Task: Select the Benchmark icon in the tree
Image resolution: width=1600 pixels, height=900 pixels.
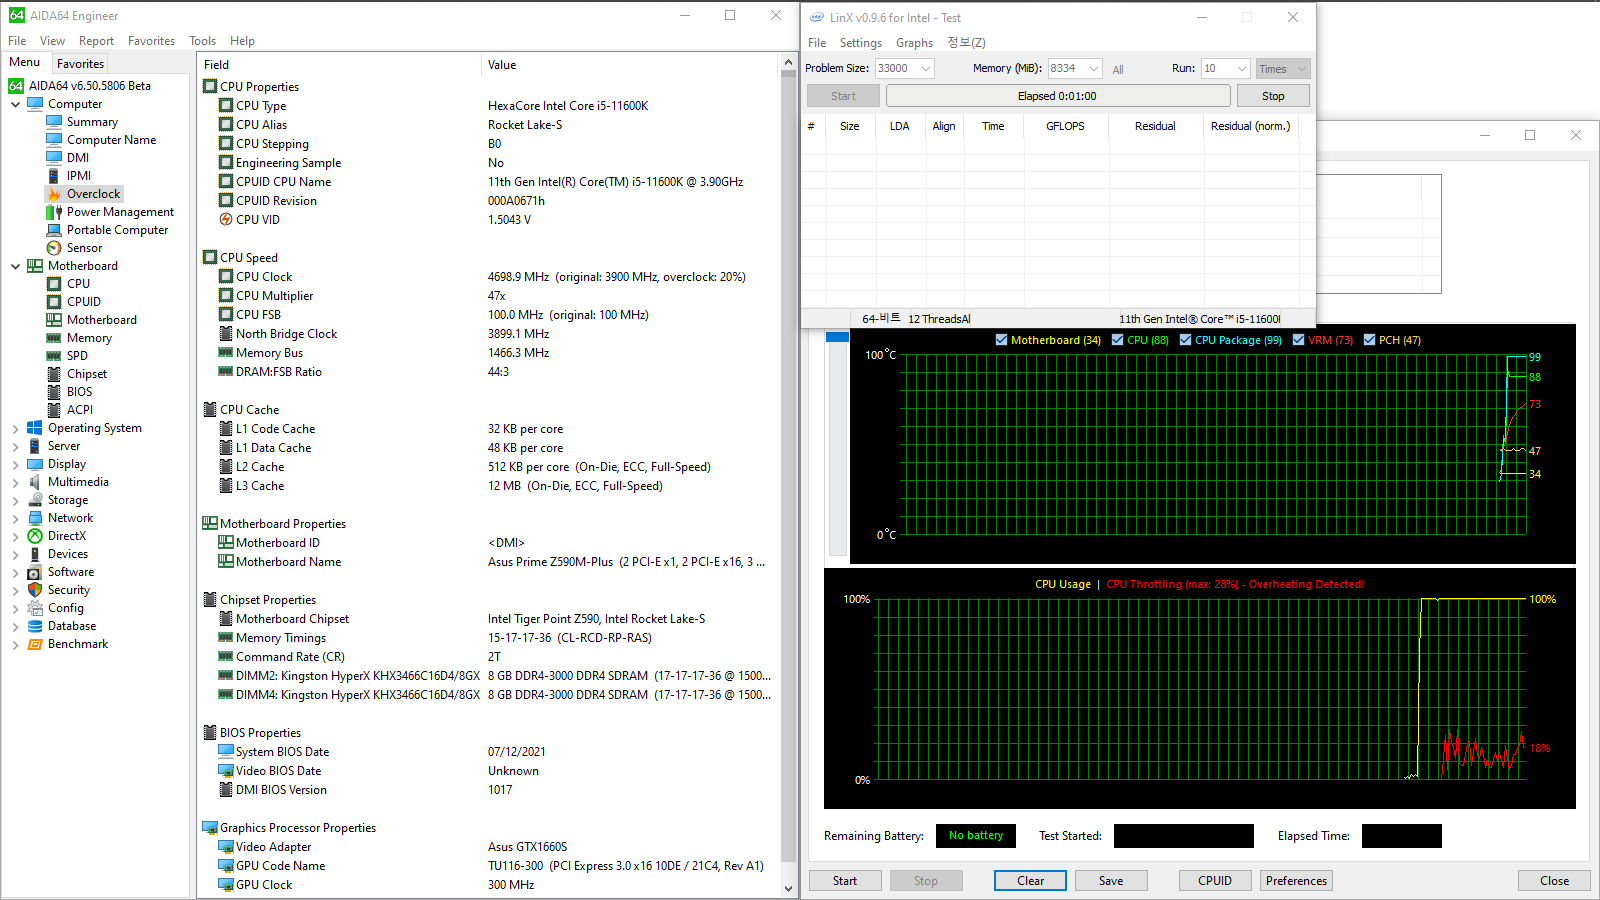Action: (35, 644)
